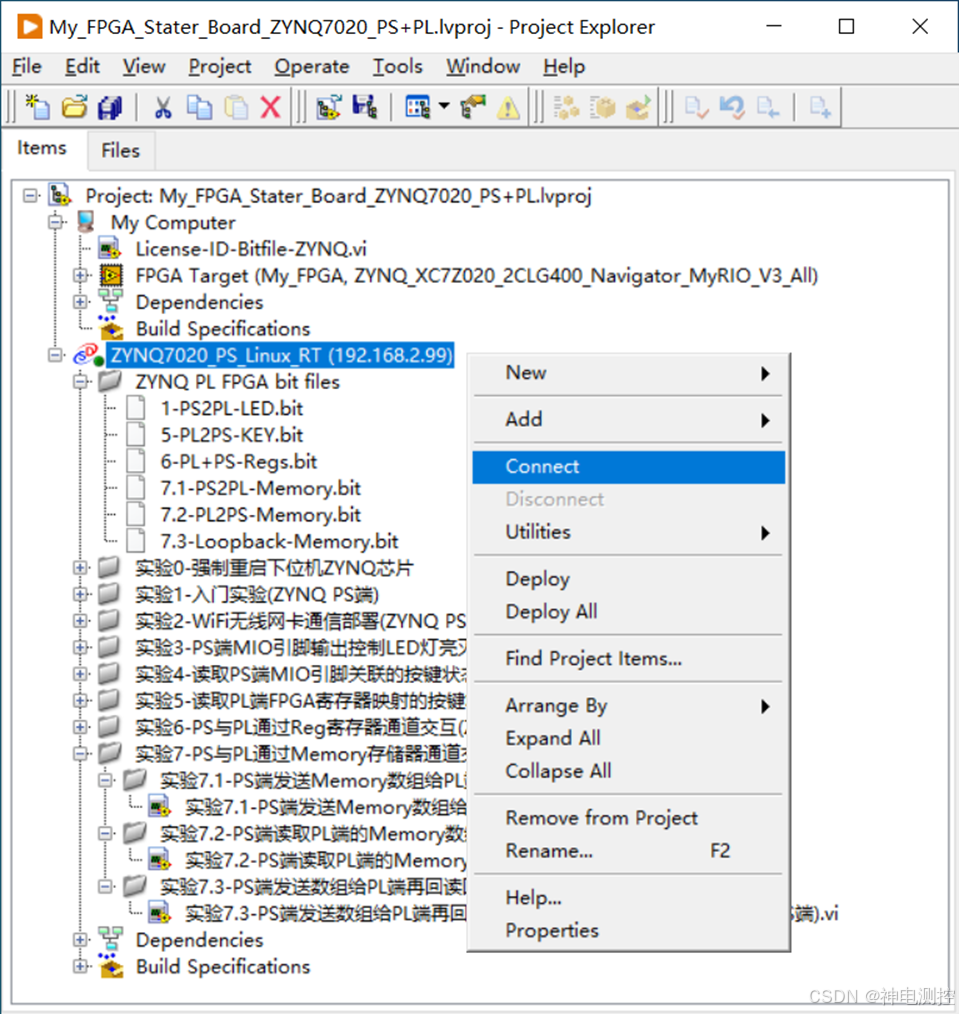Click the filter view toolbar icon

(417, 107)
